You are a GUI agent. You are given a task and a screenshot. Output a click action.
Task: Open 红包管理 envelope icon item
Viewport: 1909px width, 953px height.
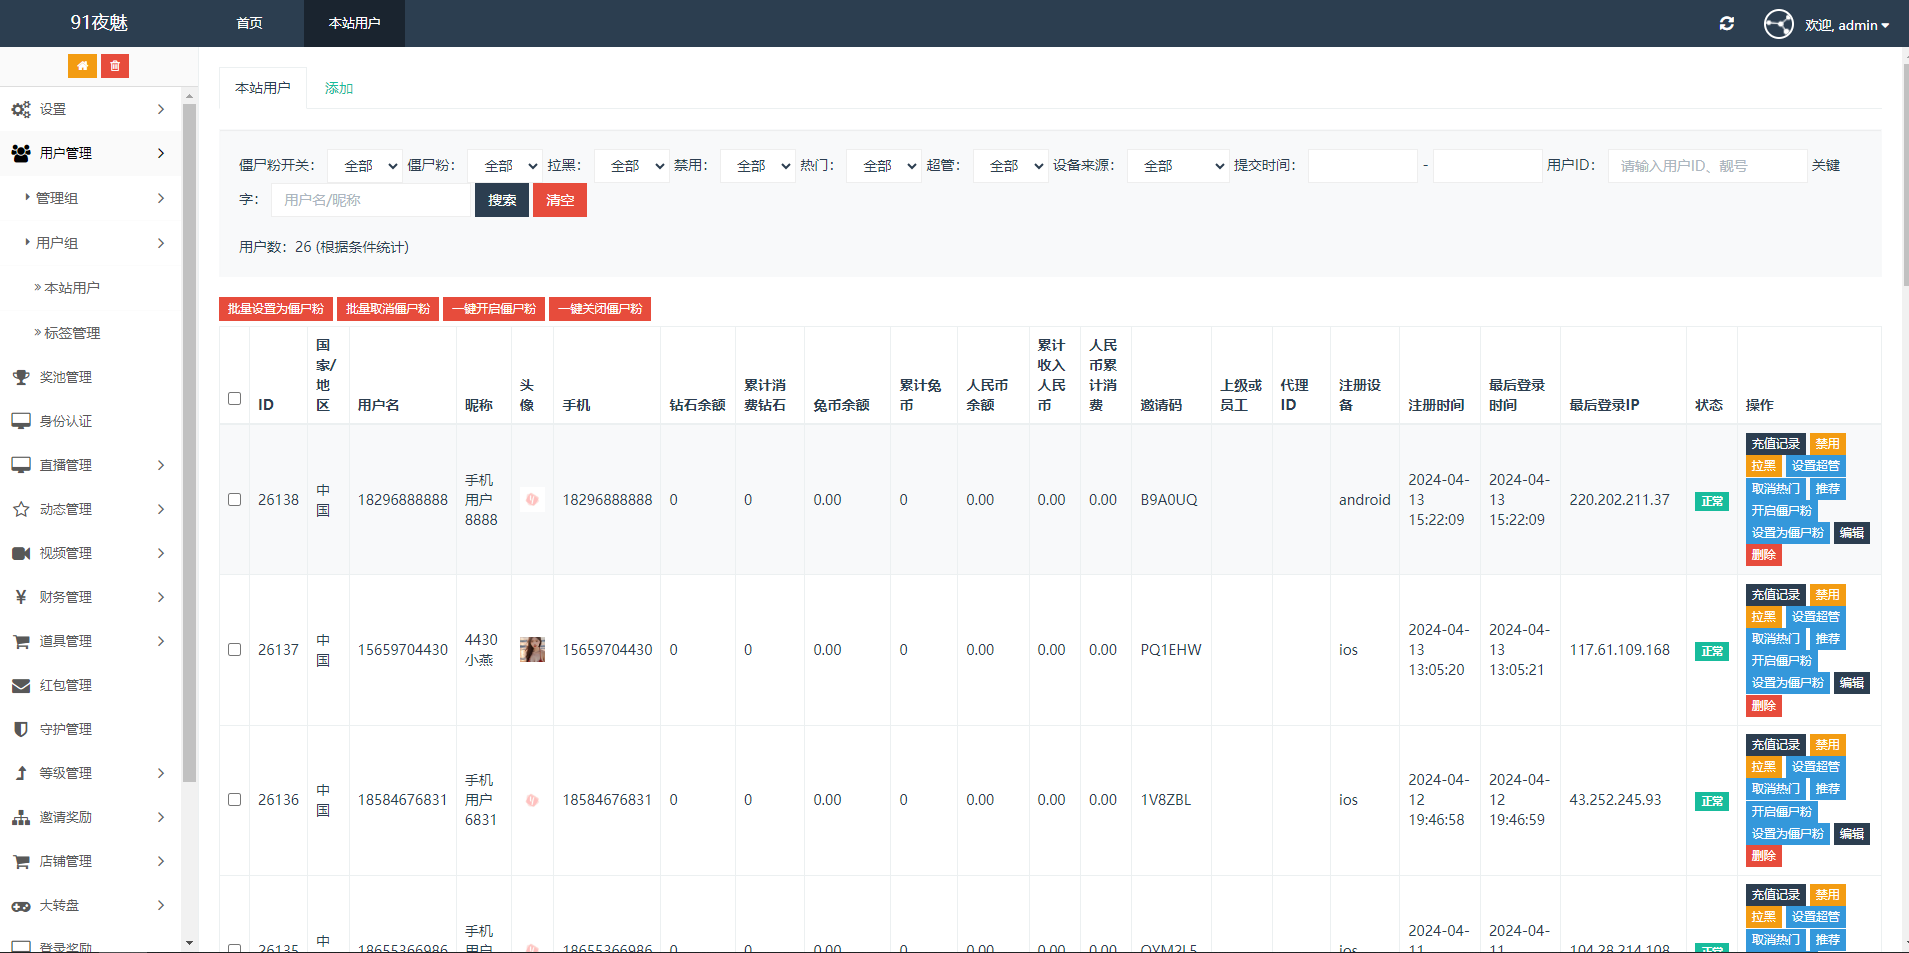pyautogui.click(x=21, y=685)
